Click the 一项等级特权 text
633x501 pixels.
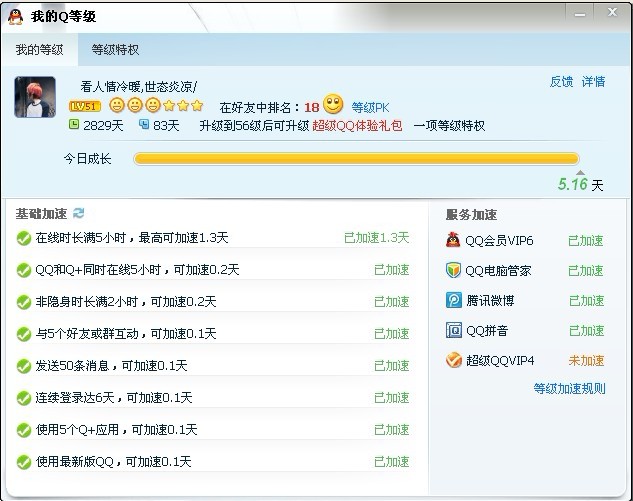coord(449,126)
